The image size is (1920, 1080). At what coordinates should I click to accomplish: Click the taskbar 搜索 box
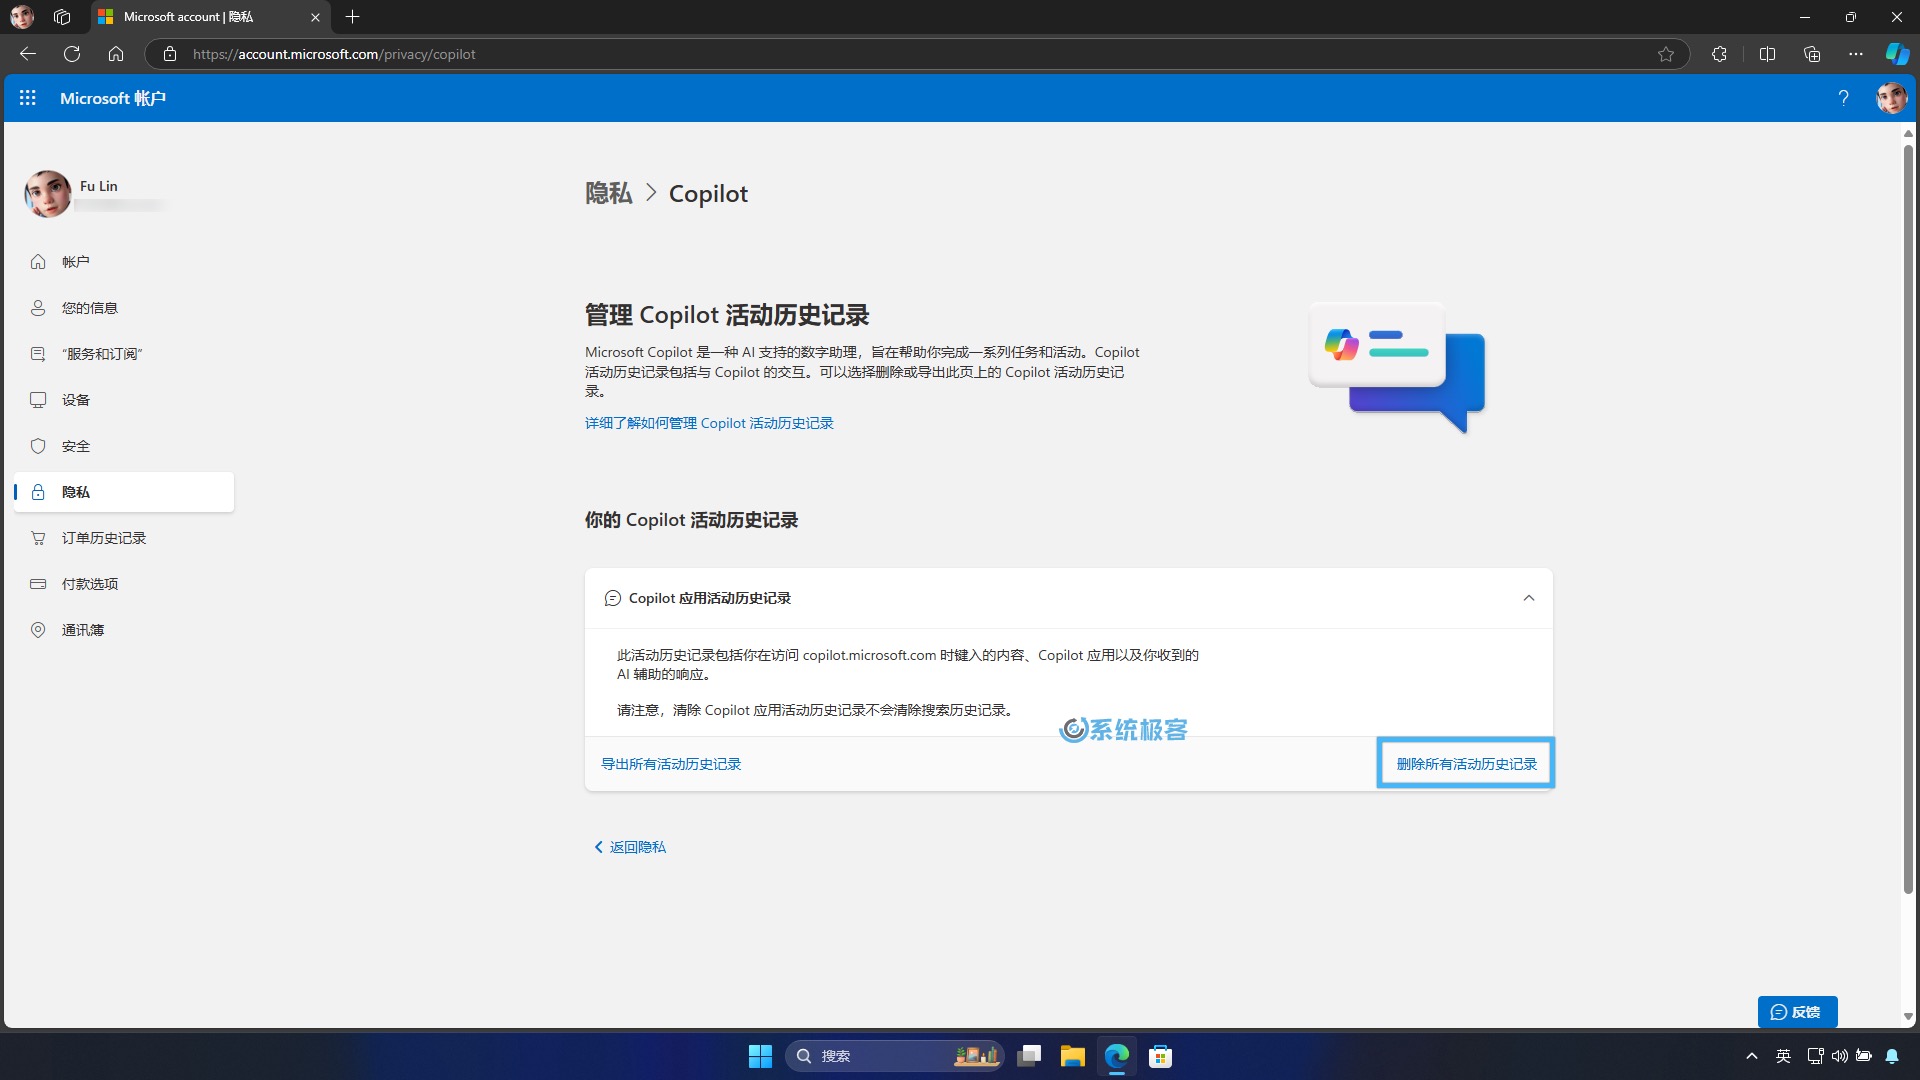(894, 1056)
